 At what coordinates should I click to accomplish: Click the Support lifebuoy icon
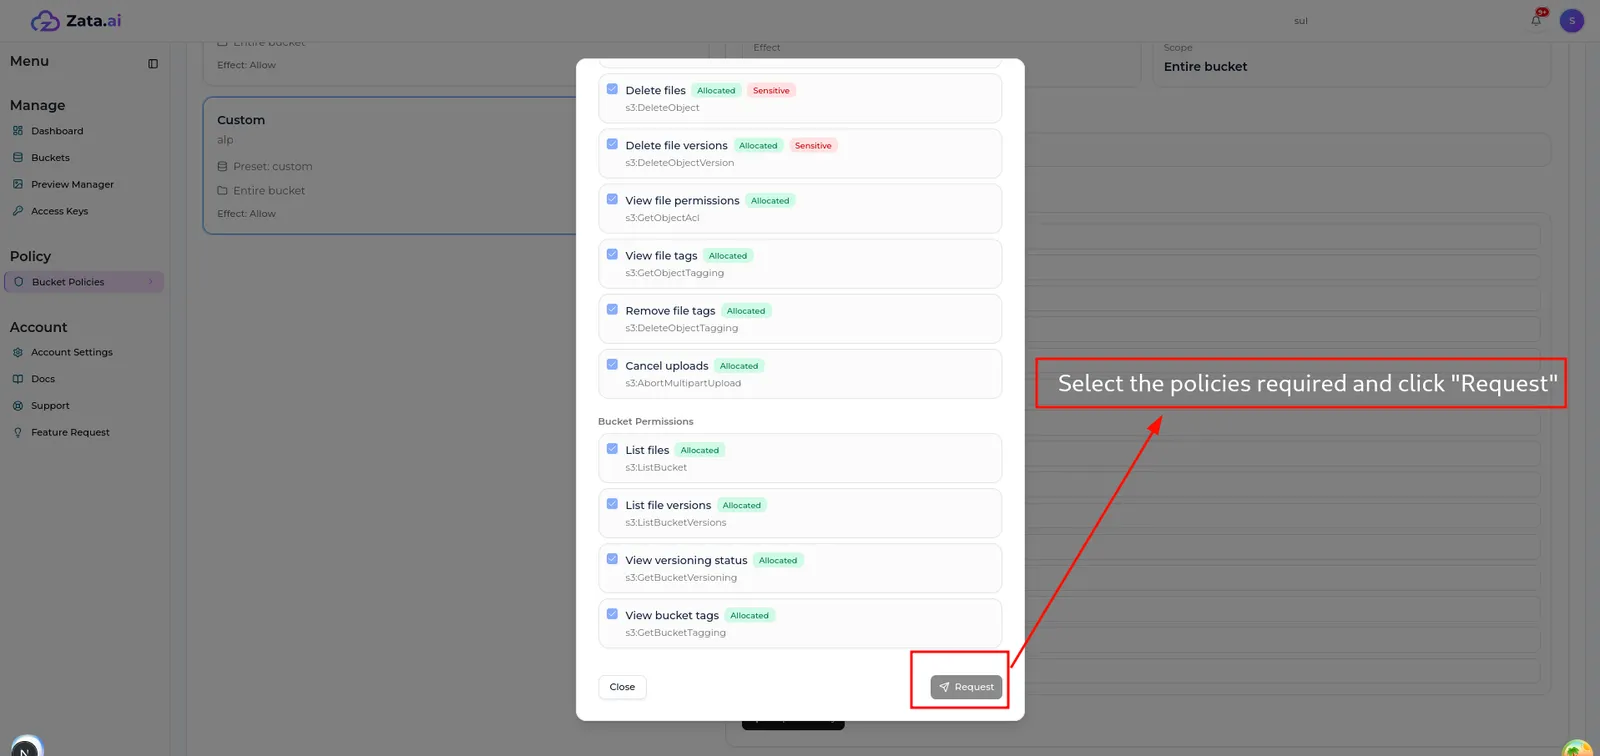pos(18,406)
